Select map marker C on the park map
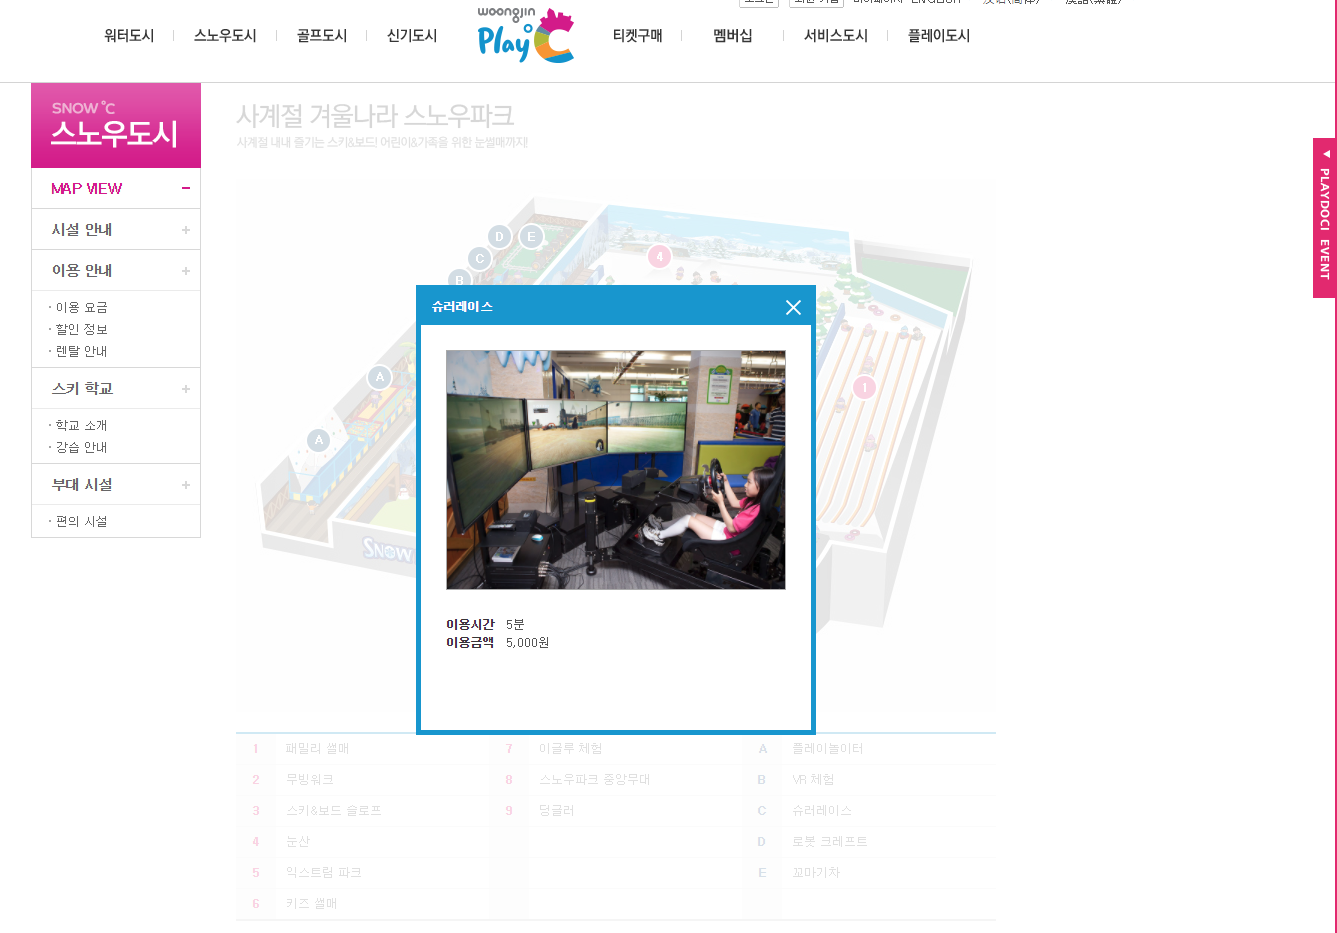1337x933 pixels. [480, 259]
